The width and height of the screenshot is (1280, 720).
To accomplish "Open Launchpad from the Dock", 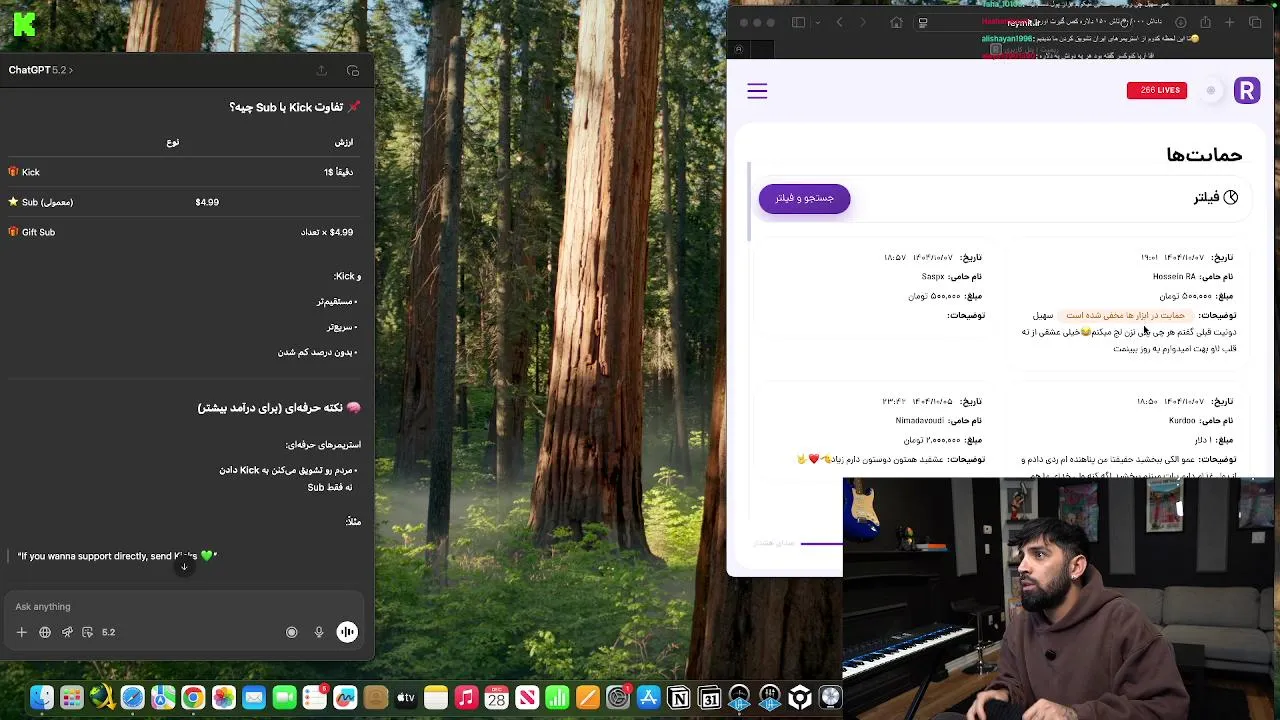I will pos(72,697).
